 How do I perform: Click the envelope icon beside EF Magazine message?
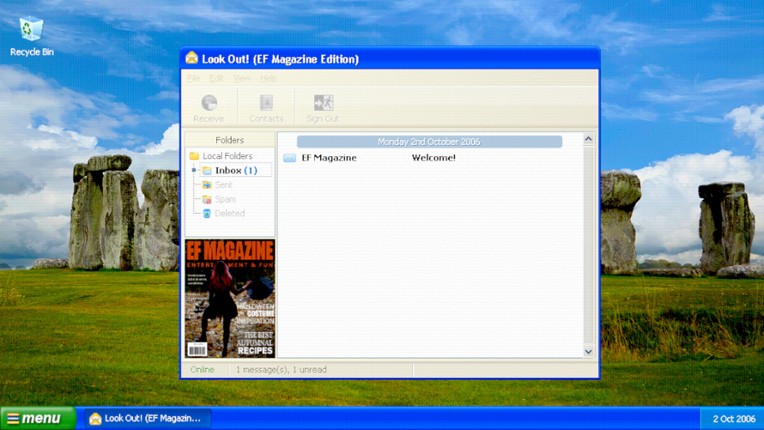click(289, 158)
